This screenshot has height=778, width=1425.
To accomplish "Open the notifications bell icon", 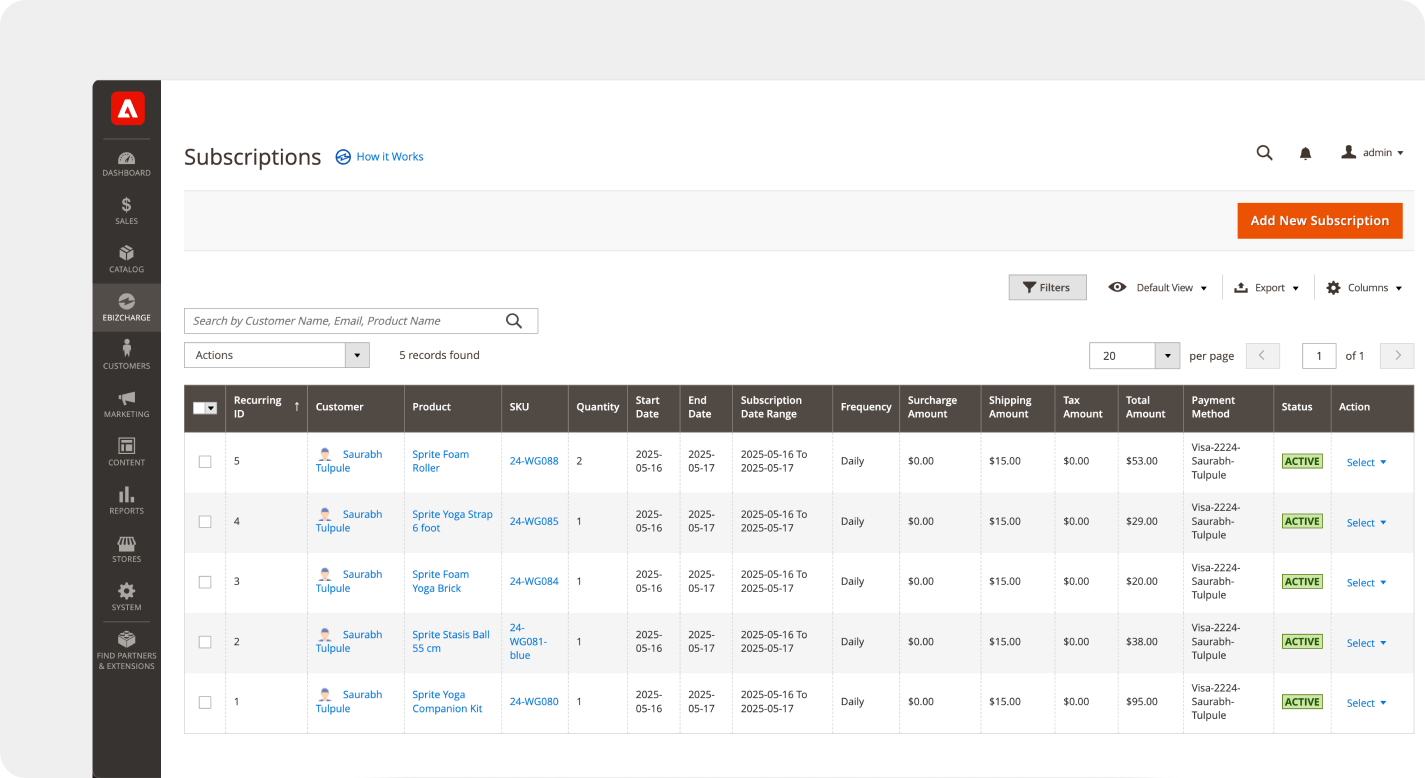I will pyautogui.click(x=1305, y=153).
